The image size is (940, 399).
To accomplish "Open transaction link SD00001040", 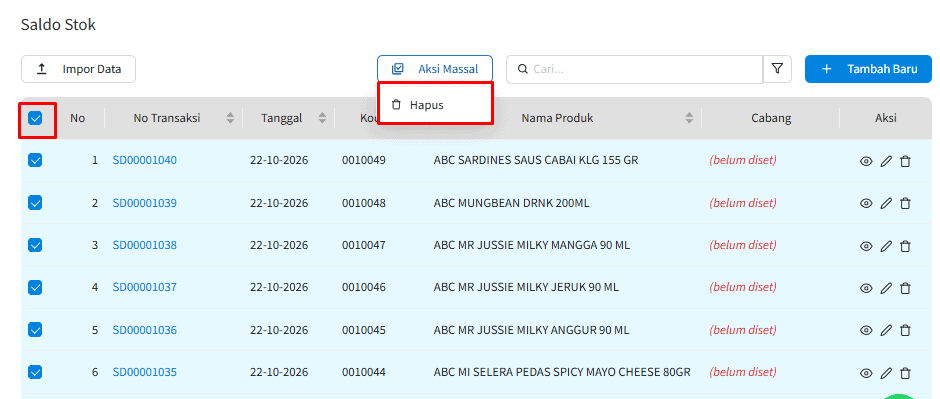I will (x=144, y=160).
